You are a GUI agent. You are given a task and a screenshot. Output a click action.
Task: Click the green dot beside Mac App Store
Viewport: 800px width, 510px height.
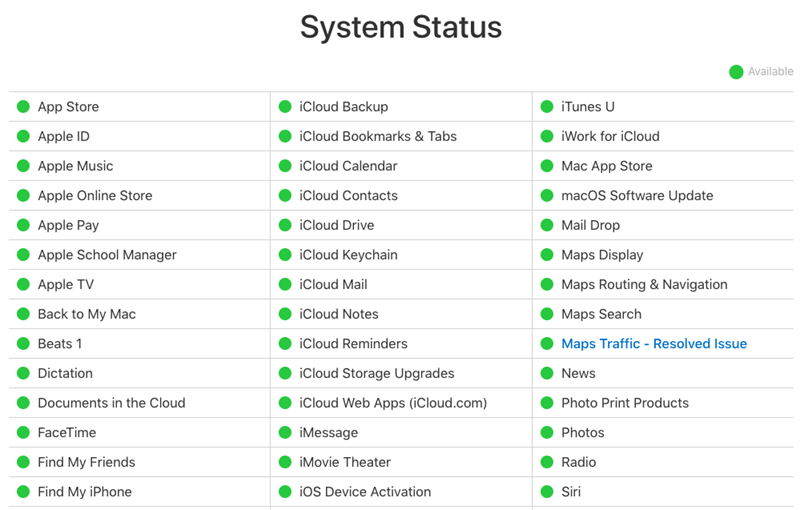coord(547,166)
